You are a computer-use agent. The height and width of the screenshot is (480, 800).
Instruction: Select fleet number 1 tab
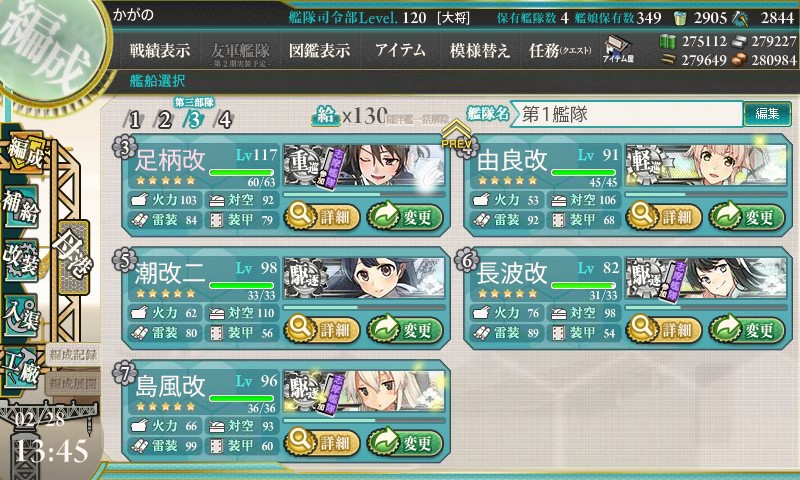coord(134,120)
